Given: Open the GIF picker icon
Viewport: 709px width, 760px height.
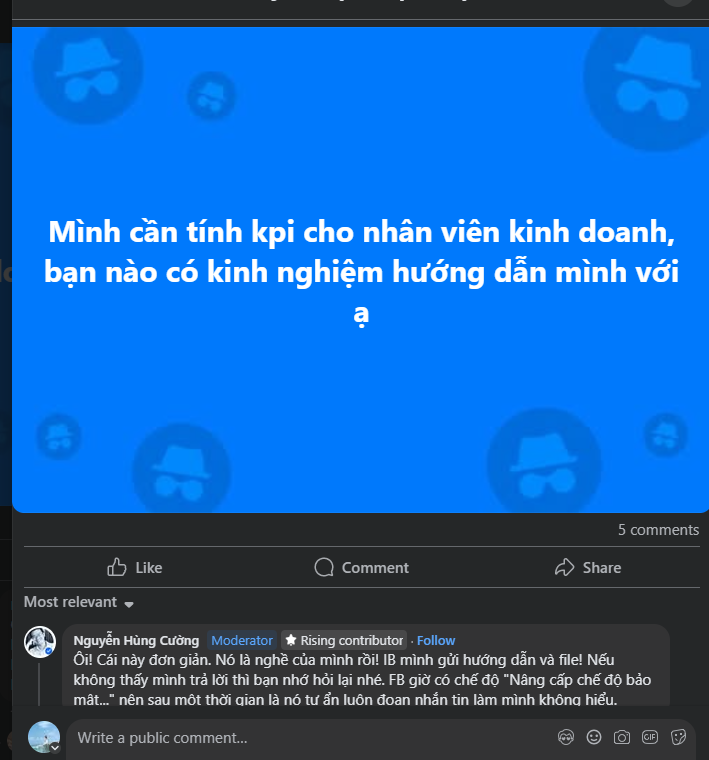Looking at the screenshot, I should [650, 737].
